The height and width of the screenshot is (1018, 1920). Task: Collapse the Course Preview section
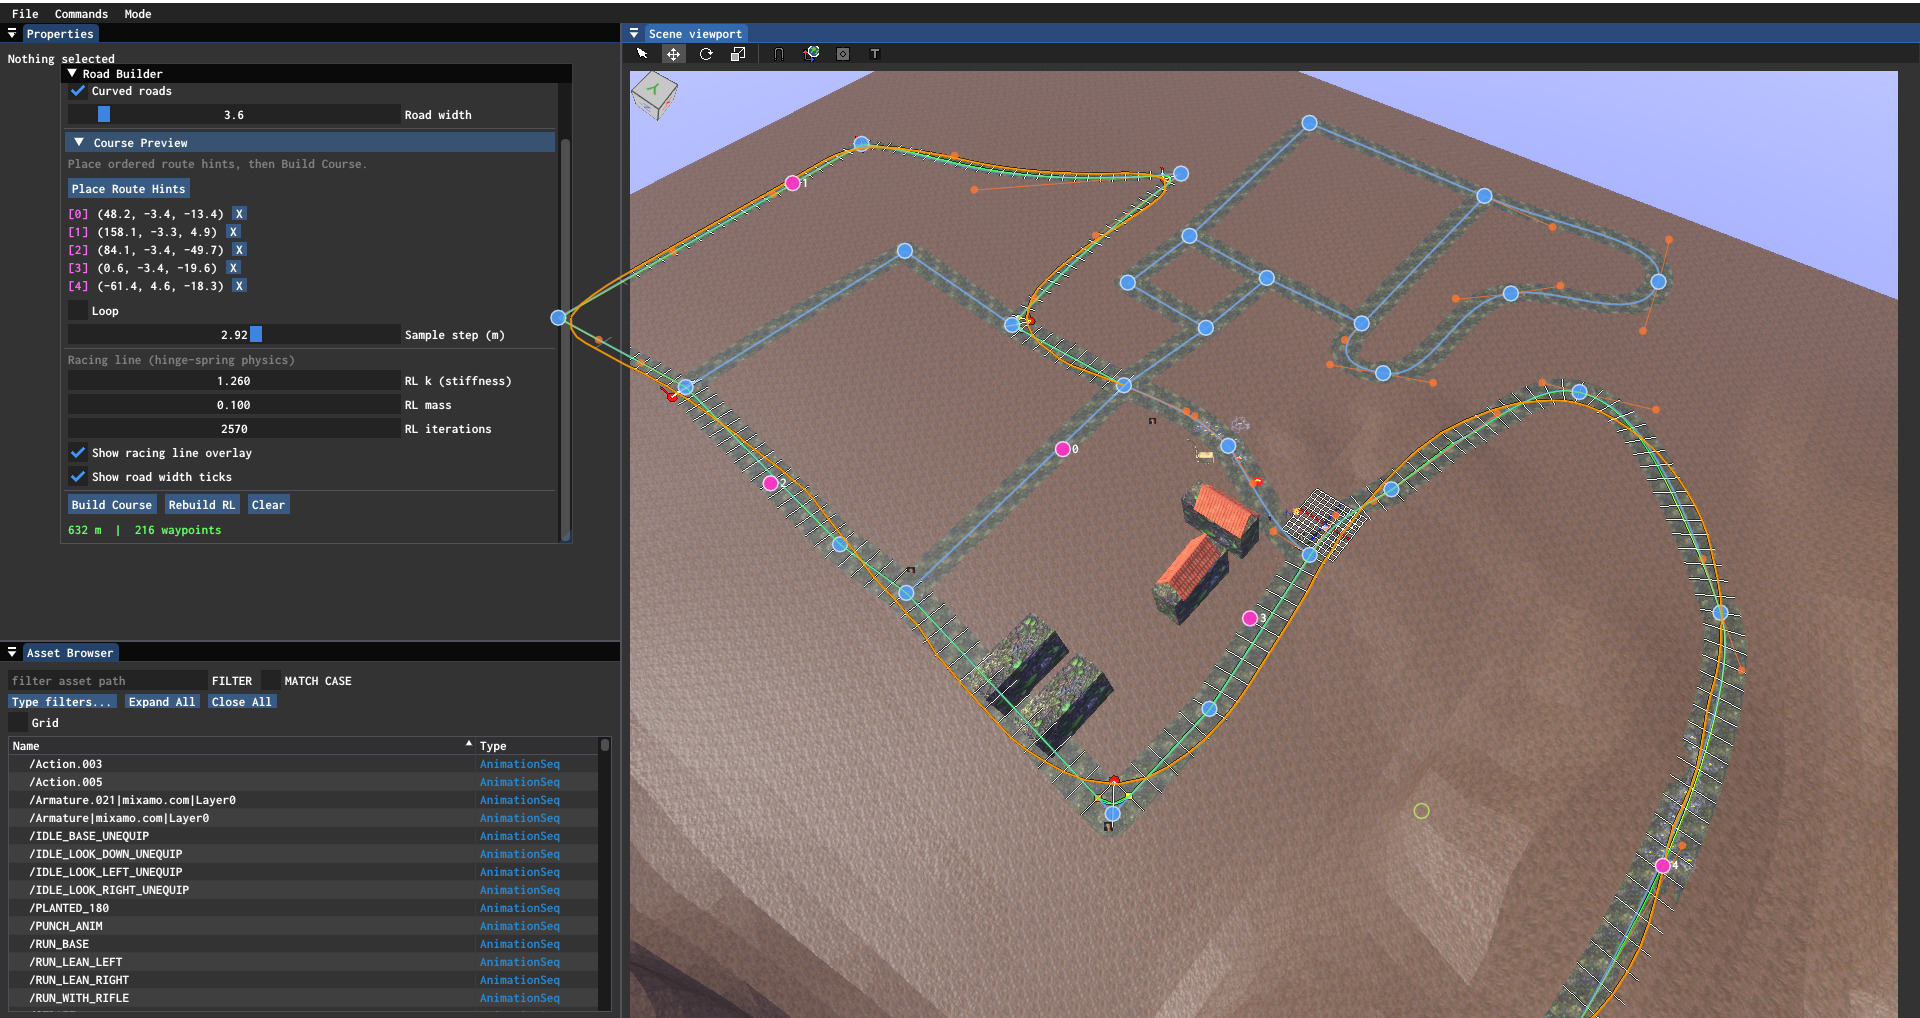pos(79,143)
